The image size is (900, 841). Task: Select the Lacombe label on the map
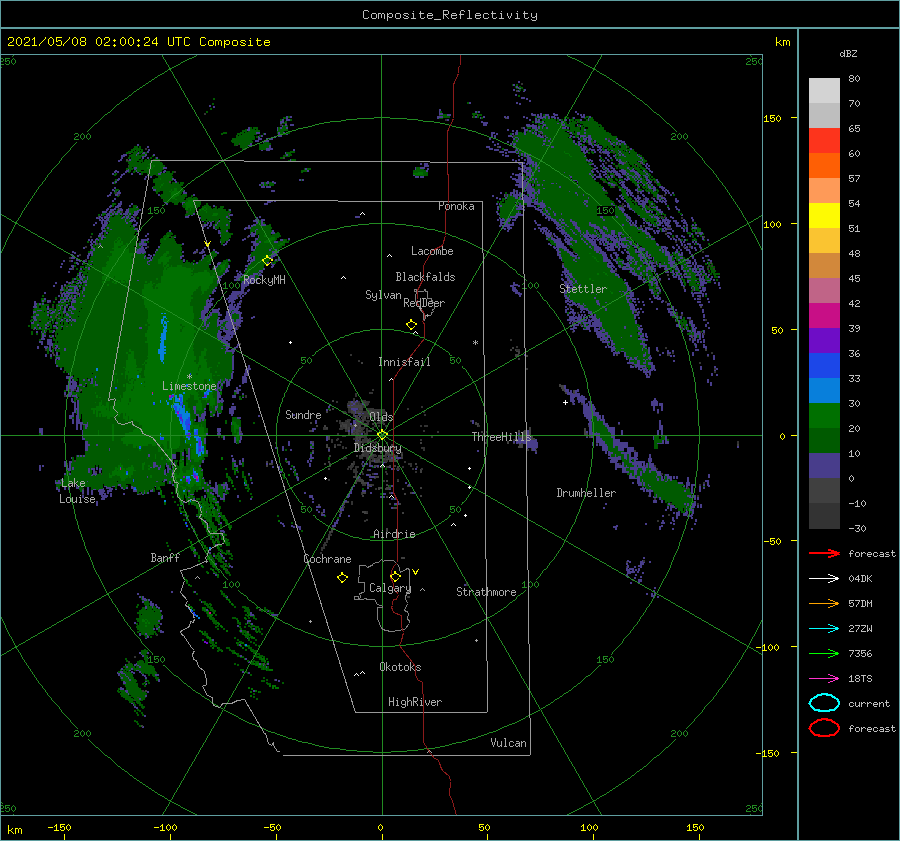(432, 251)
